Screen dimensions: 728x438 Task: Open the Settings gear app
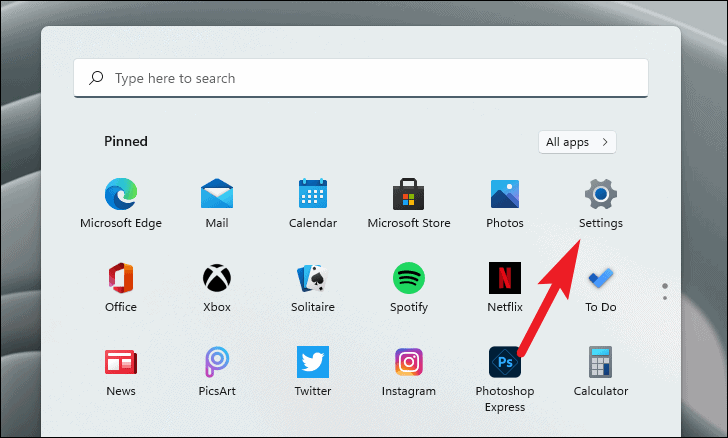(600, 203)
